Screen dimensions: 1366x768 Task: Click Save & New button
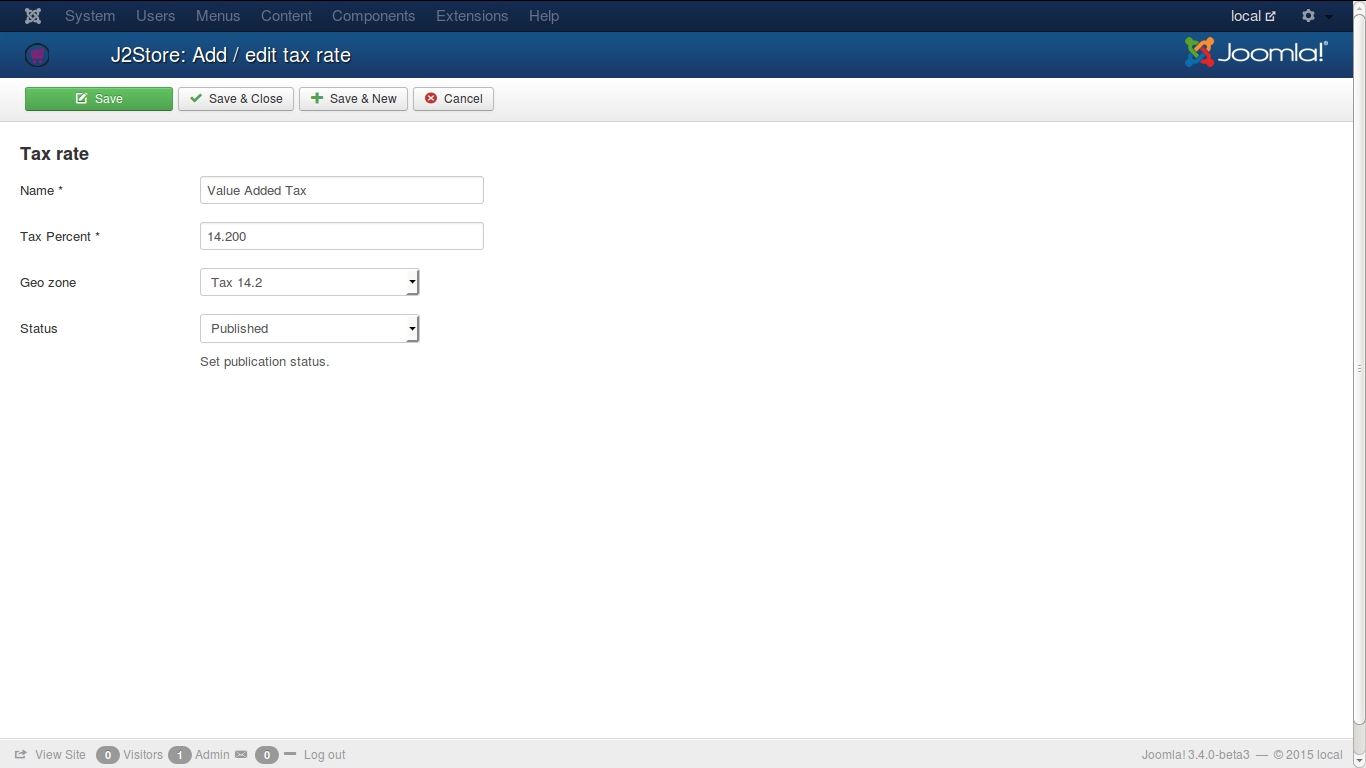coord(353,99)
